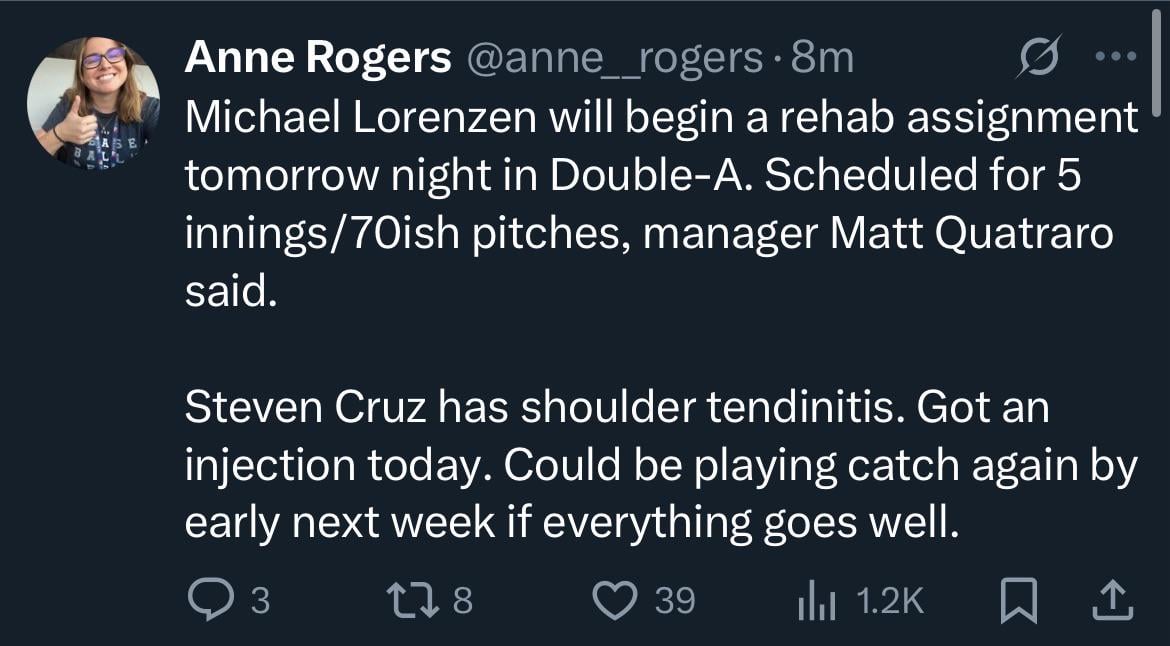View post analytics via the bar chart icon
Screen dimensions: 1170x646
click(820, 598)
